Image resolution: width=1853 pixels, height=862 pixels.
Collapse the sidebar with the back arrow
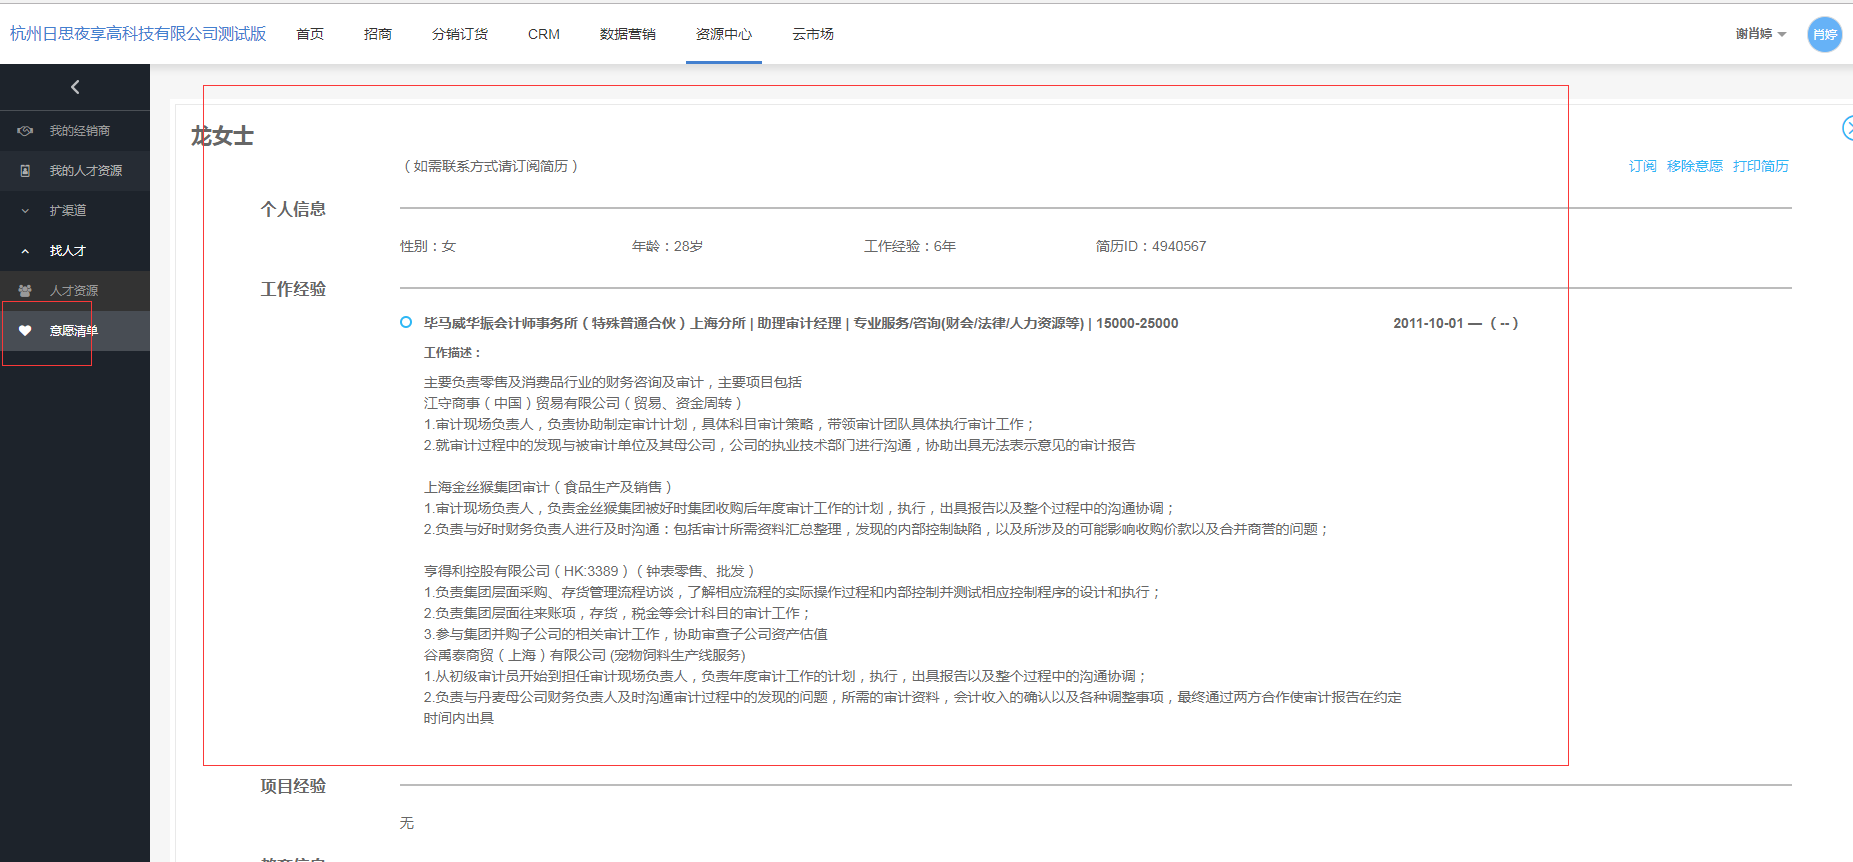point(75,88)
